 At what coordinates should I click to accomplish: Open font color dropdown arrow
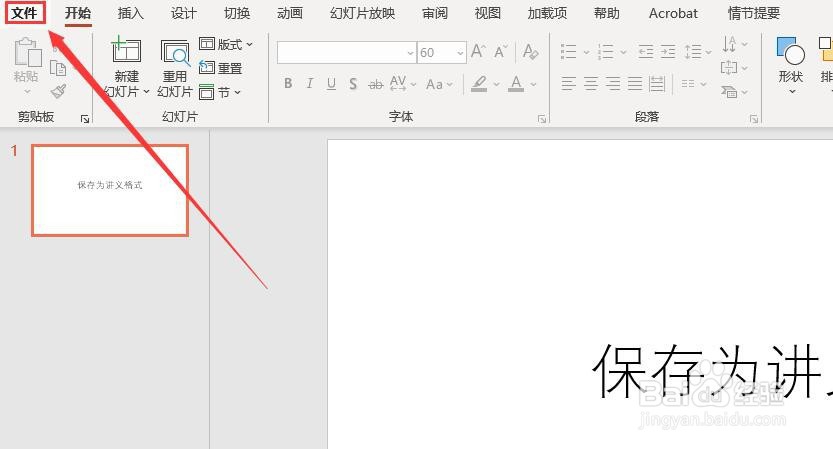coord(533,84)
